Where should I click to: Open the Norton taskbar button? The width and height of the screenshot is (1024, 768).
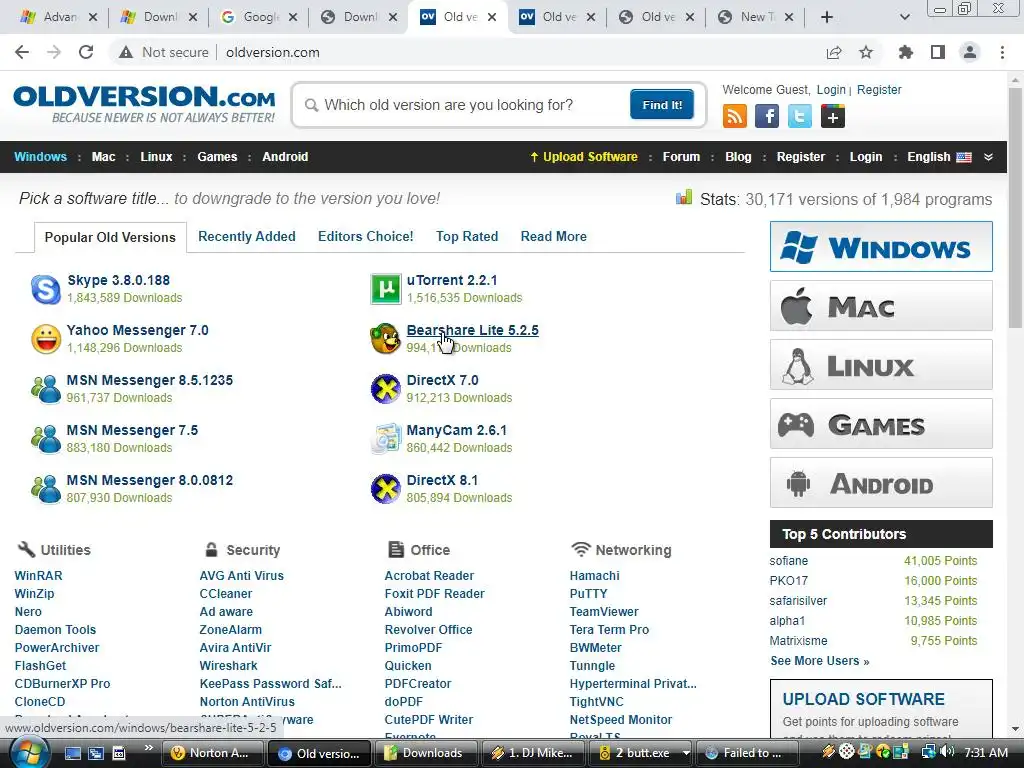point(212,753)
